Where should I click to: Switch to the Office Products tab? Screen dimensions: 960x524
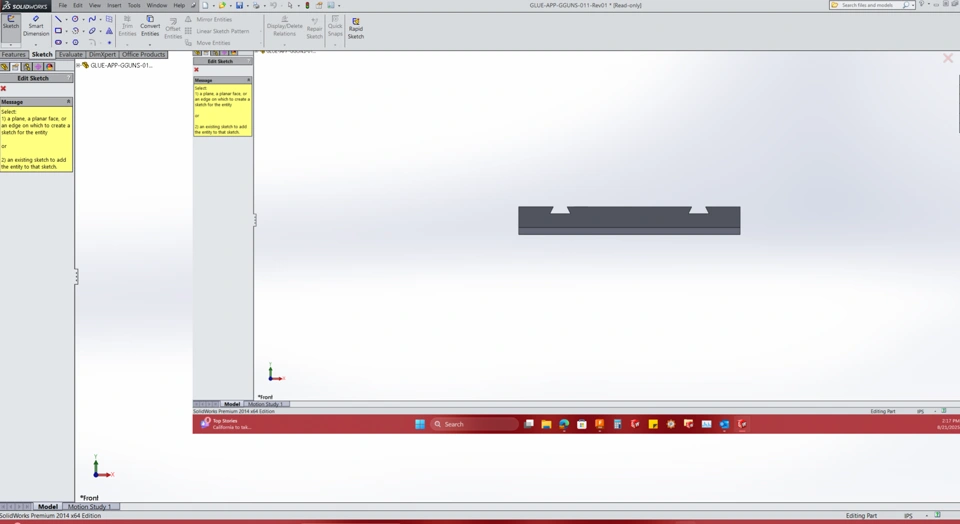point(143,54)
